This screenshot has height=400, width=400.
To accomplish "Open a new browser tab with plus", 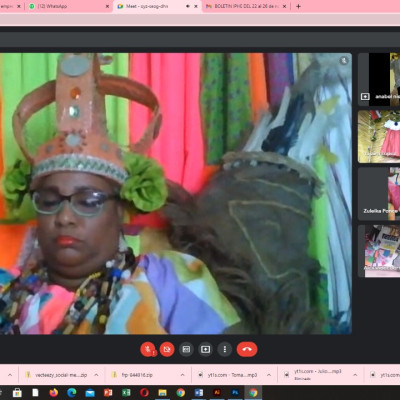I will click(x=298, y=6).
